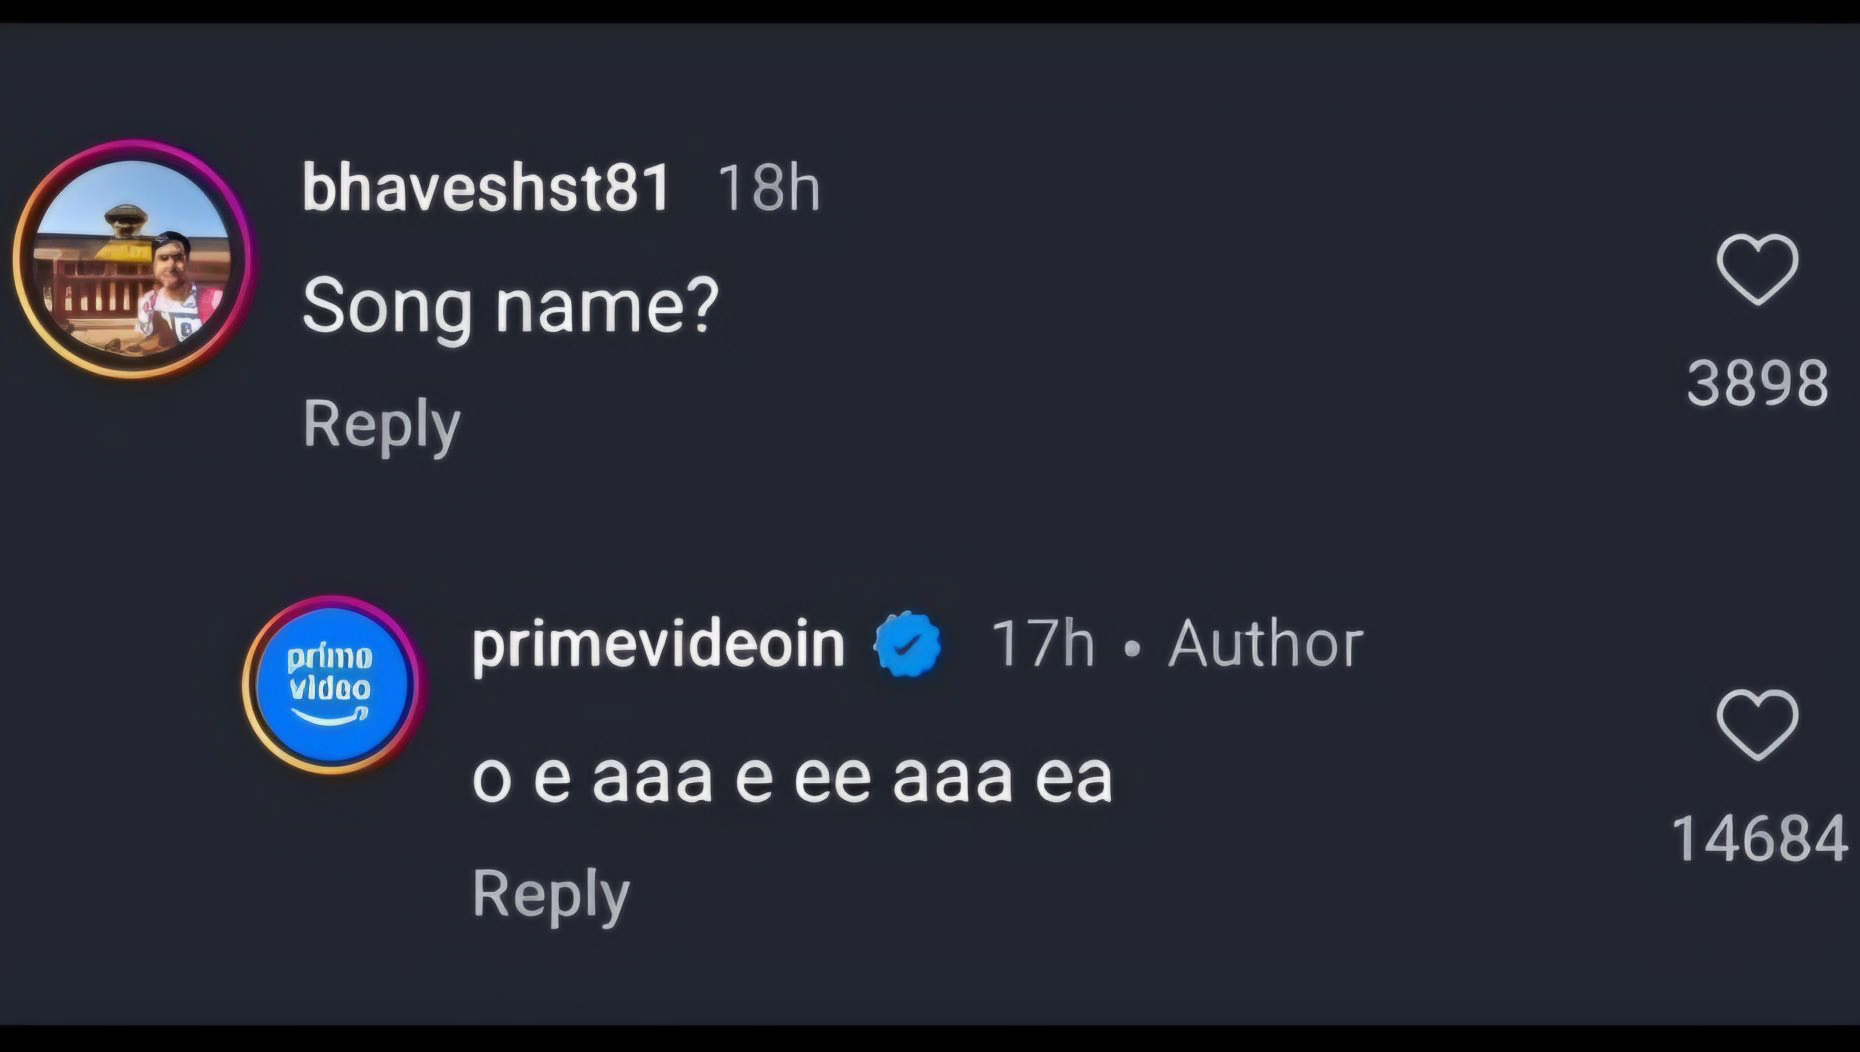Like the primevideoin reply with heart icon
This screenshot has width=1860, height=1052.
pos(1757,724)
